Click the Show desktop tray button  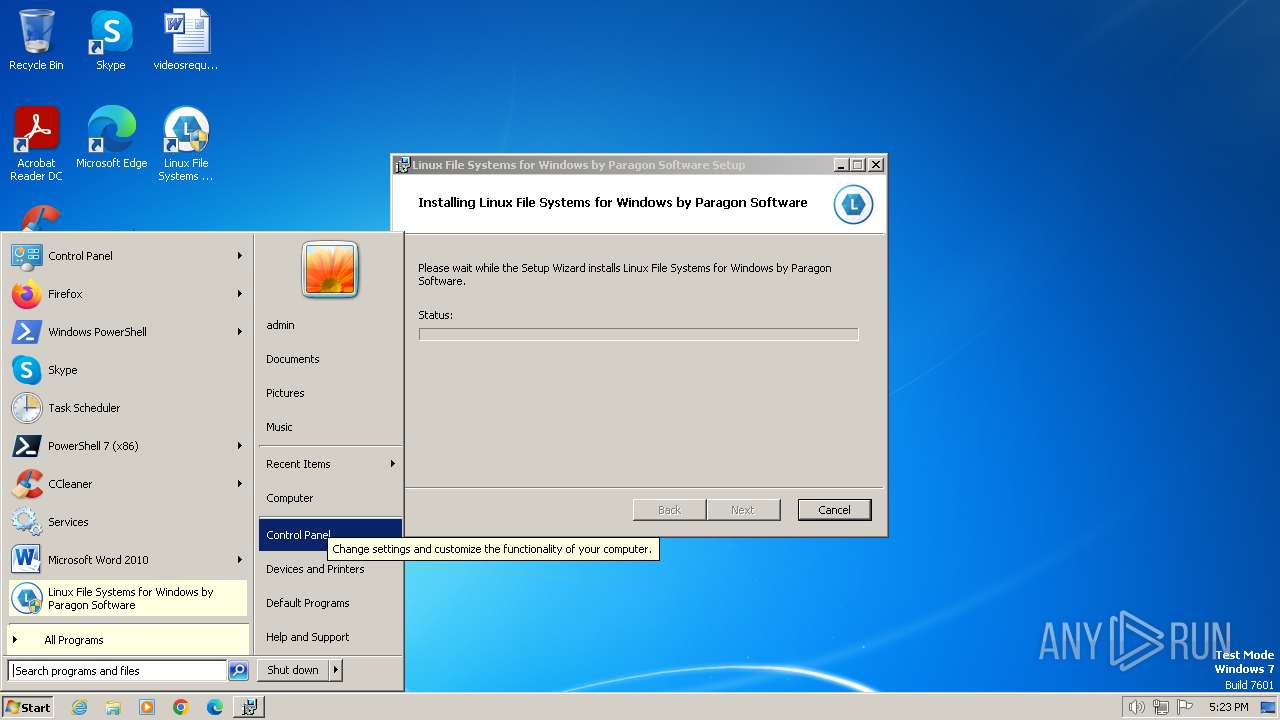1269,707
